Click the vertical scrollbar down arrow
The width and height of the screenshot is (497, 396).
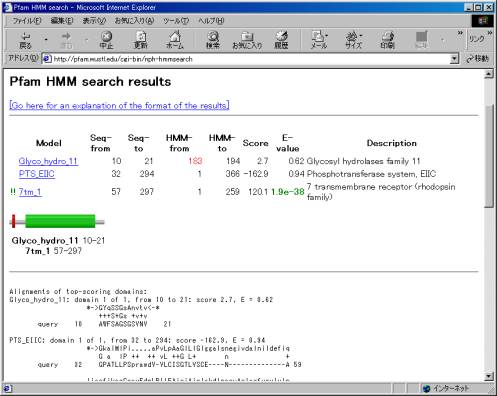pyautogui.click(x=488, y=376)
